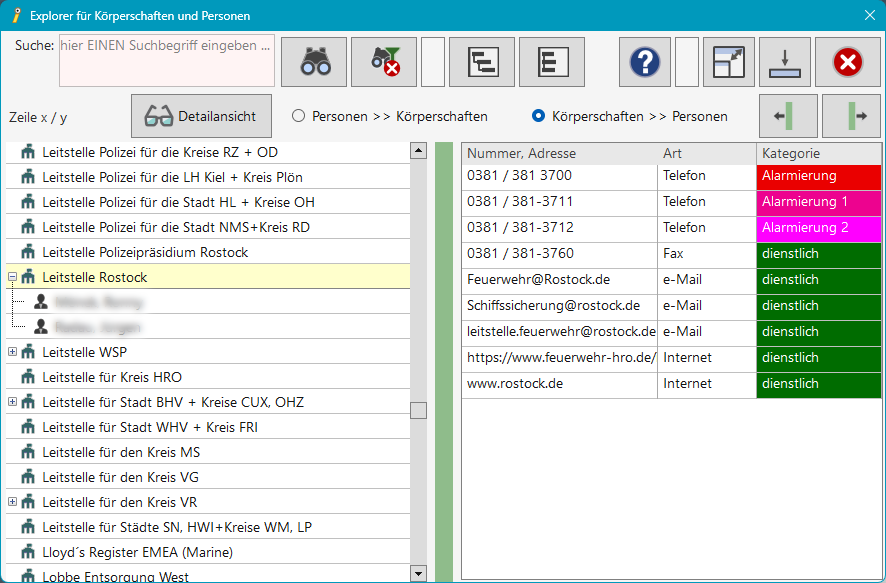Image resolution: width=886 pixels, height=583 pixels.
Task: Expand the Leitstelle WSP tree node
Action: (12, 352)
